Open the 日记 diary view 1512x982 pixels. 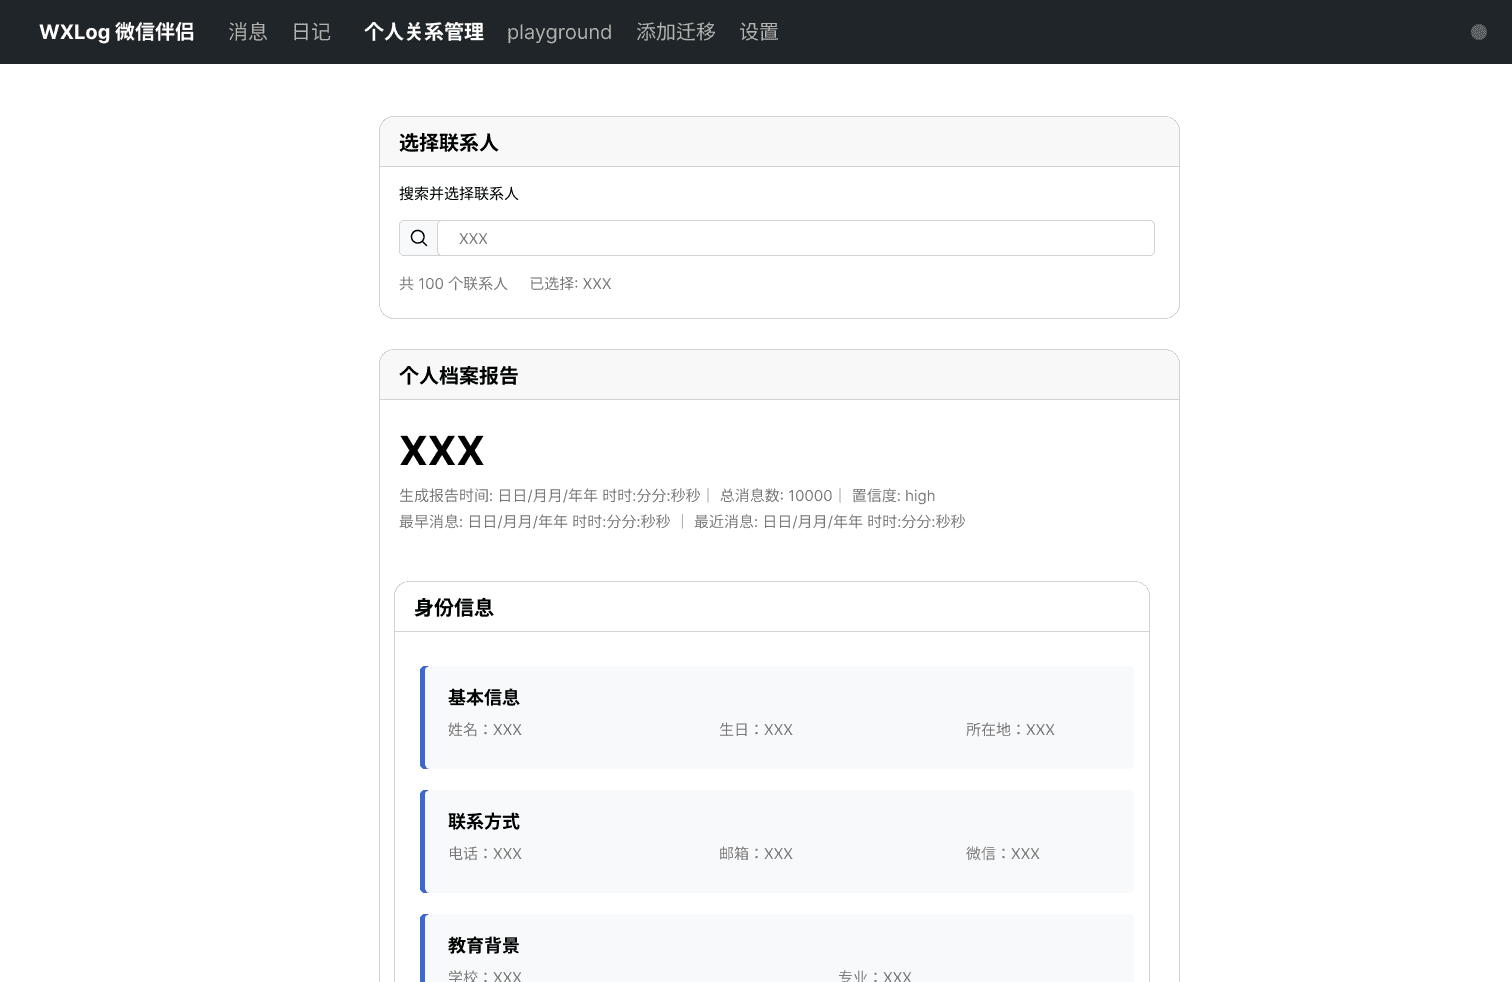[x=311, y=32]
